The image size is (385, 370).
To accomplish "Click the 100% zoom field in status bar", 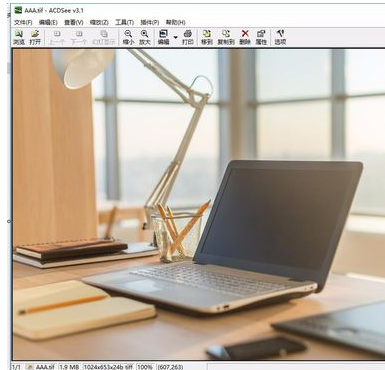I will (144, 367).
